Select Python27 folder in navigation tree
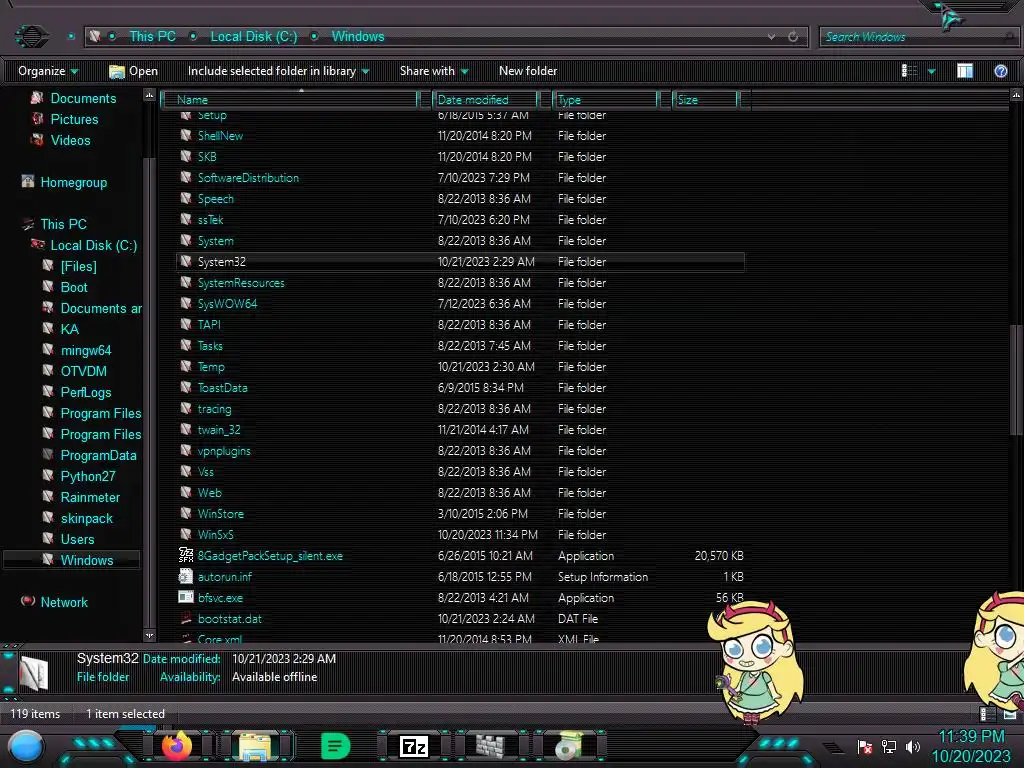This screenshot has height=768, width=1024. pos(88,476)
